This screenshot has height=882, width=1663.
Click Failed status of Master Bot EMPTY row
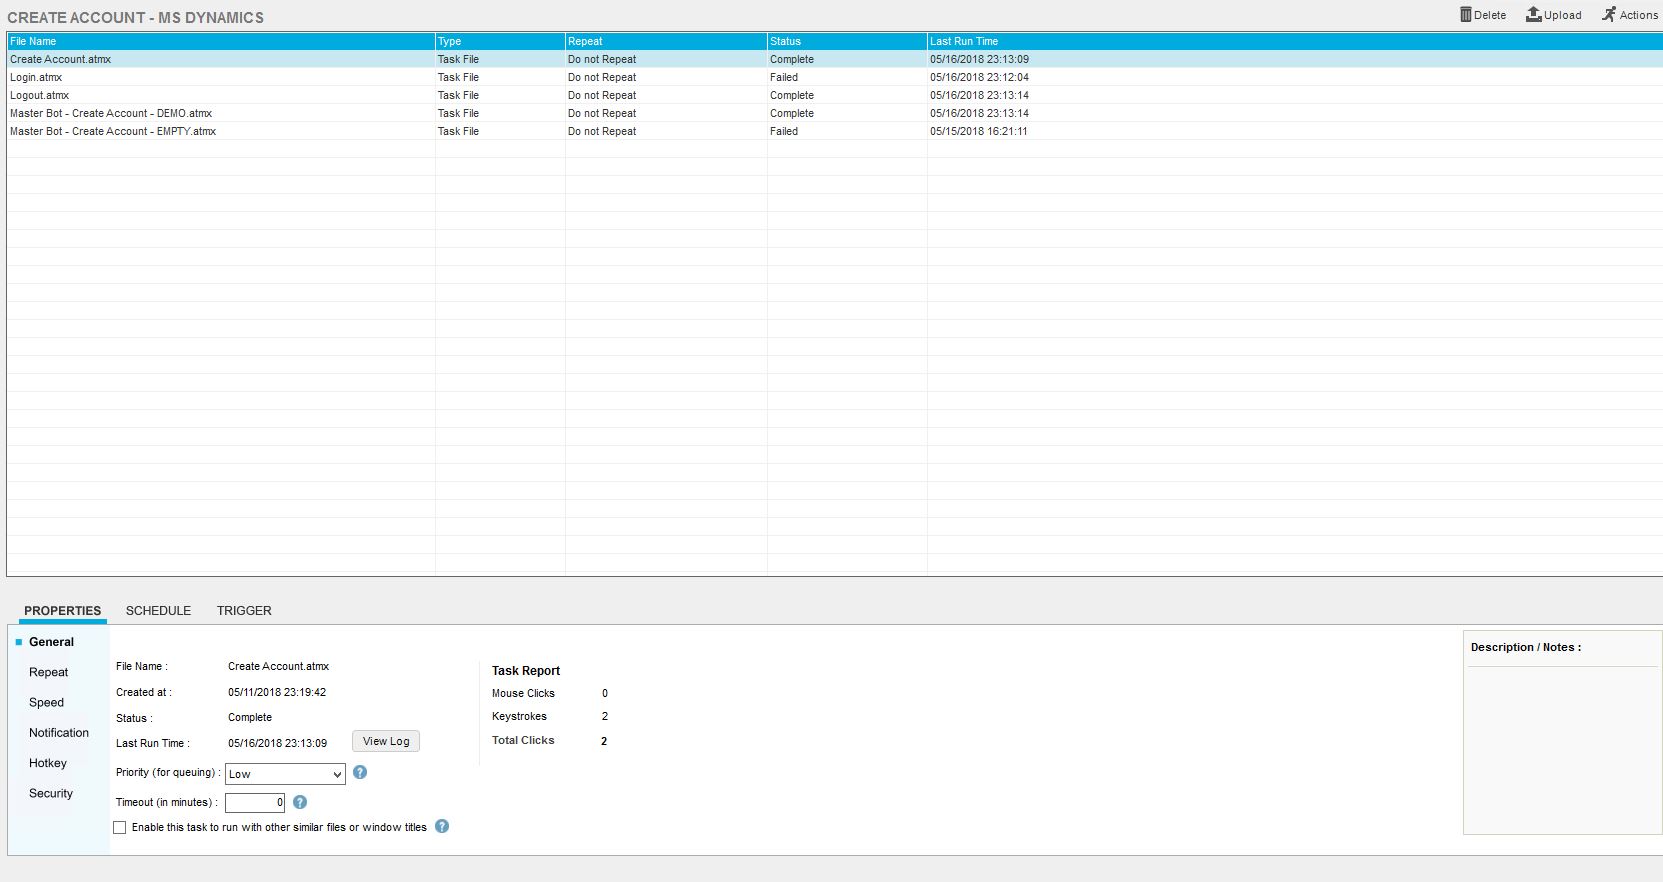tap(784, 131)
